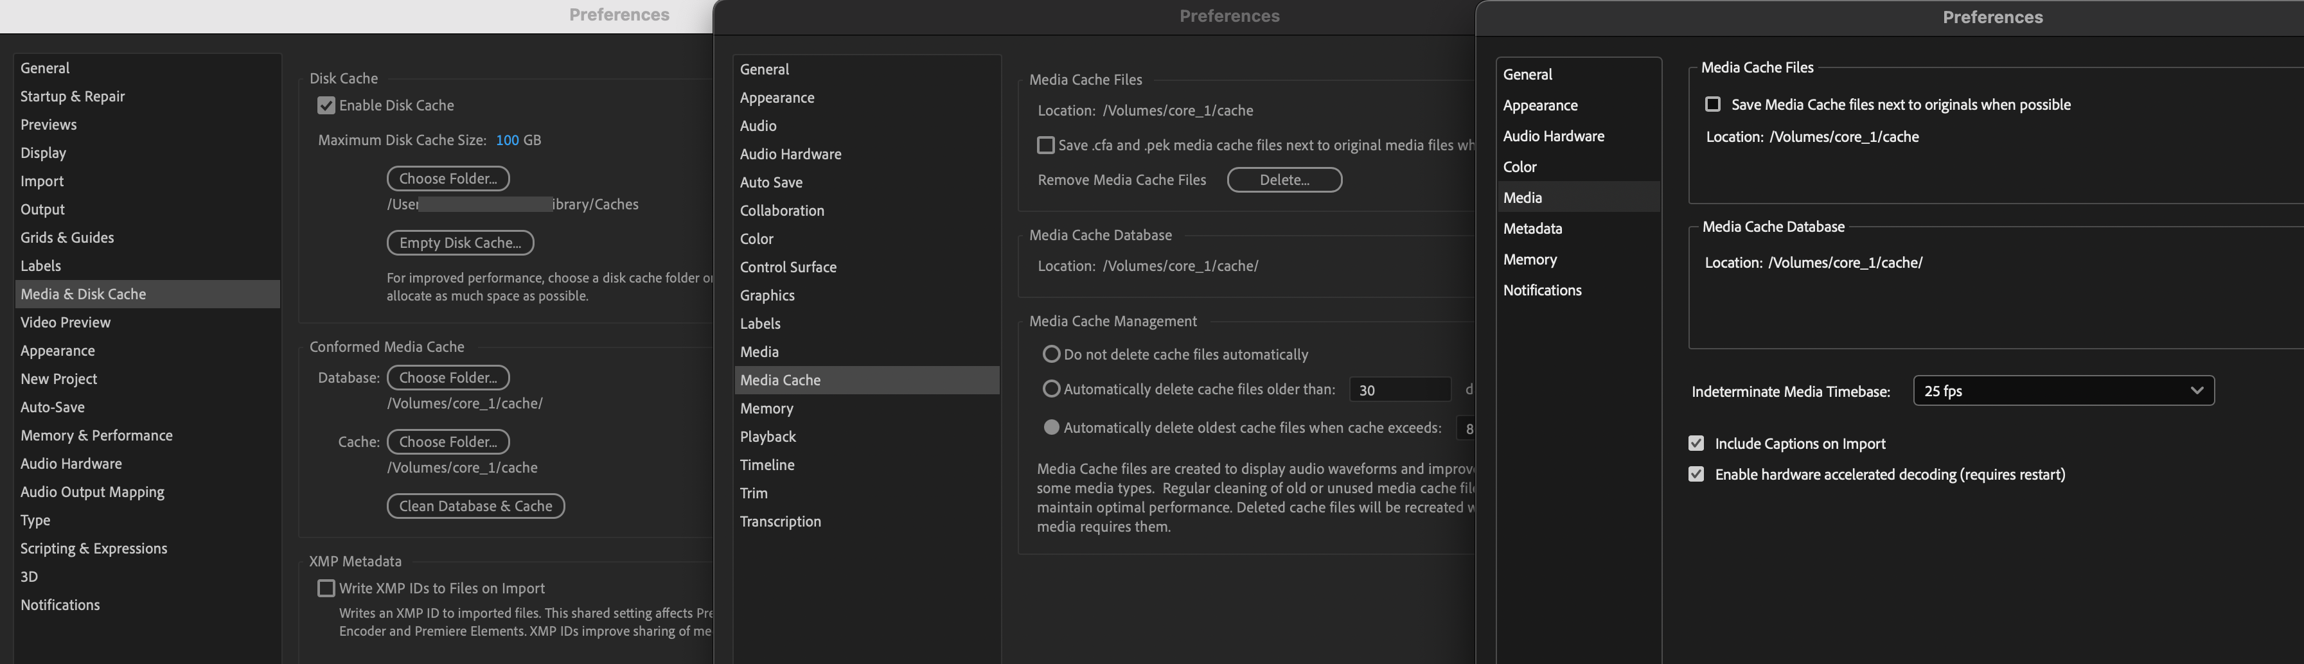This screenshot has width=2304, height=664.
Task: Check Save .cfa and .pek media cache files option
Action: 1045,145
